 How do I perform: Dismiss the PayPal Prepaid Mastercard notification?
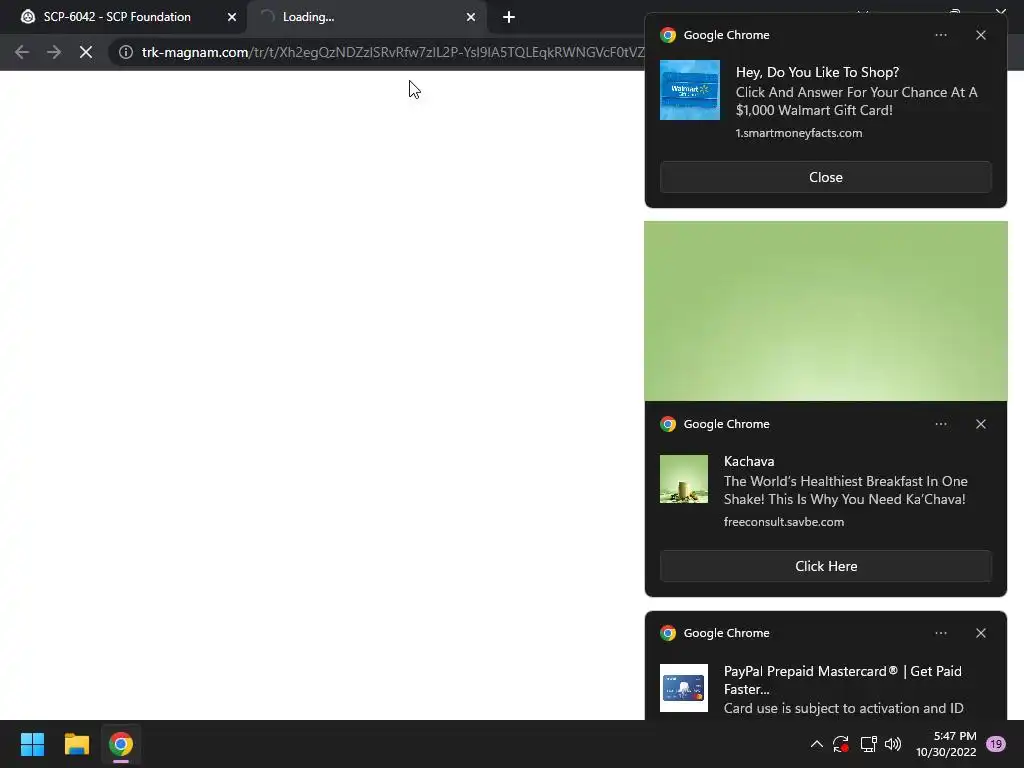[981, 633]
